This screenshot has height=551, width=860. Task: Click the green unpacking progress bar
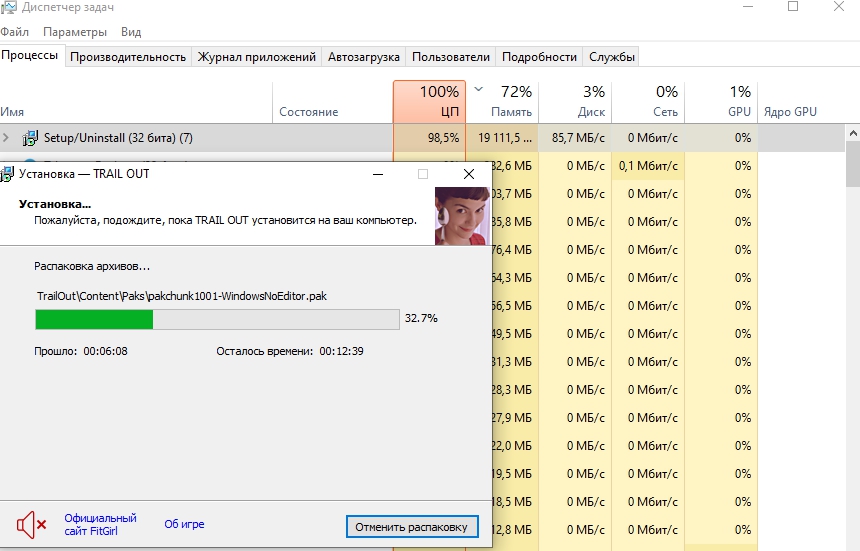pos(217,319)
